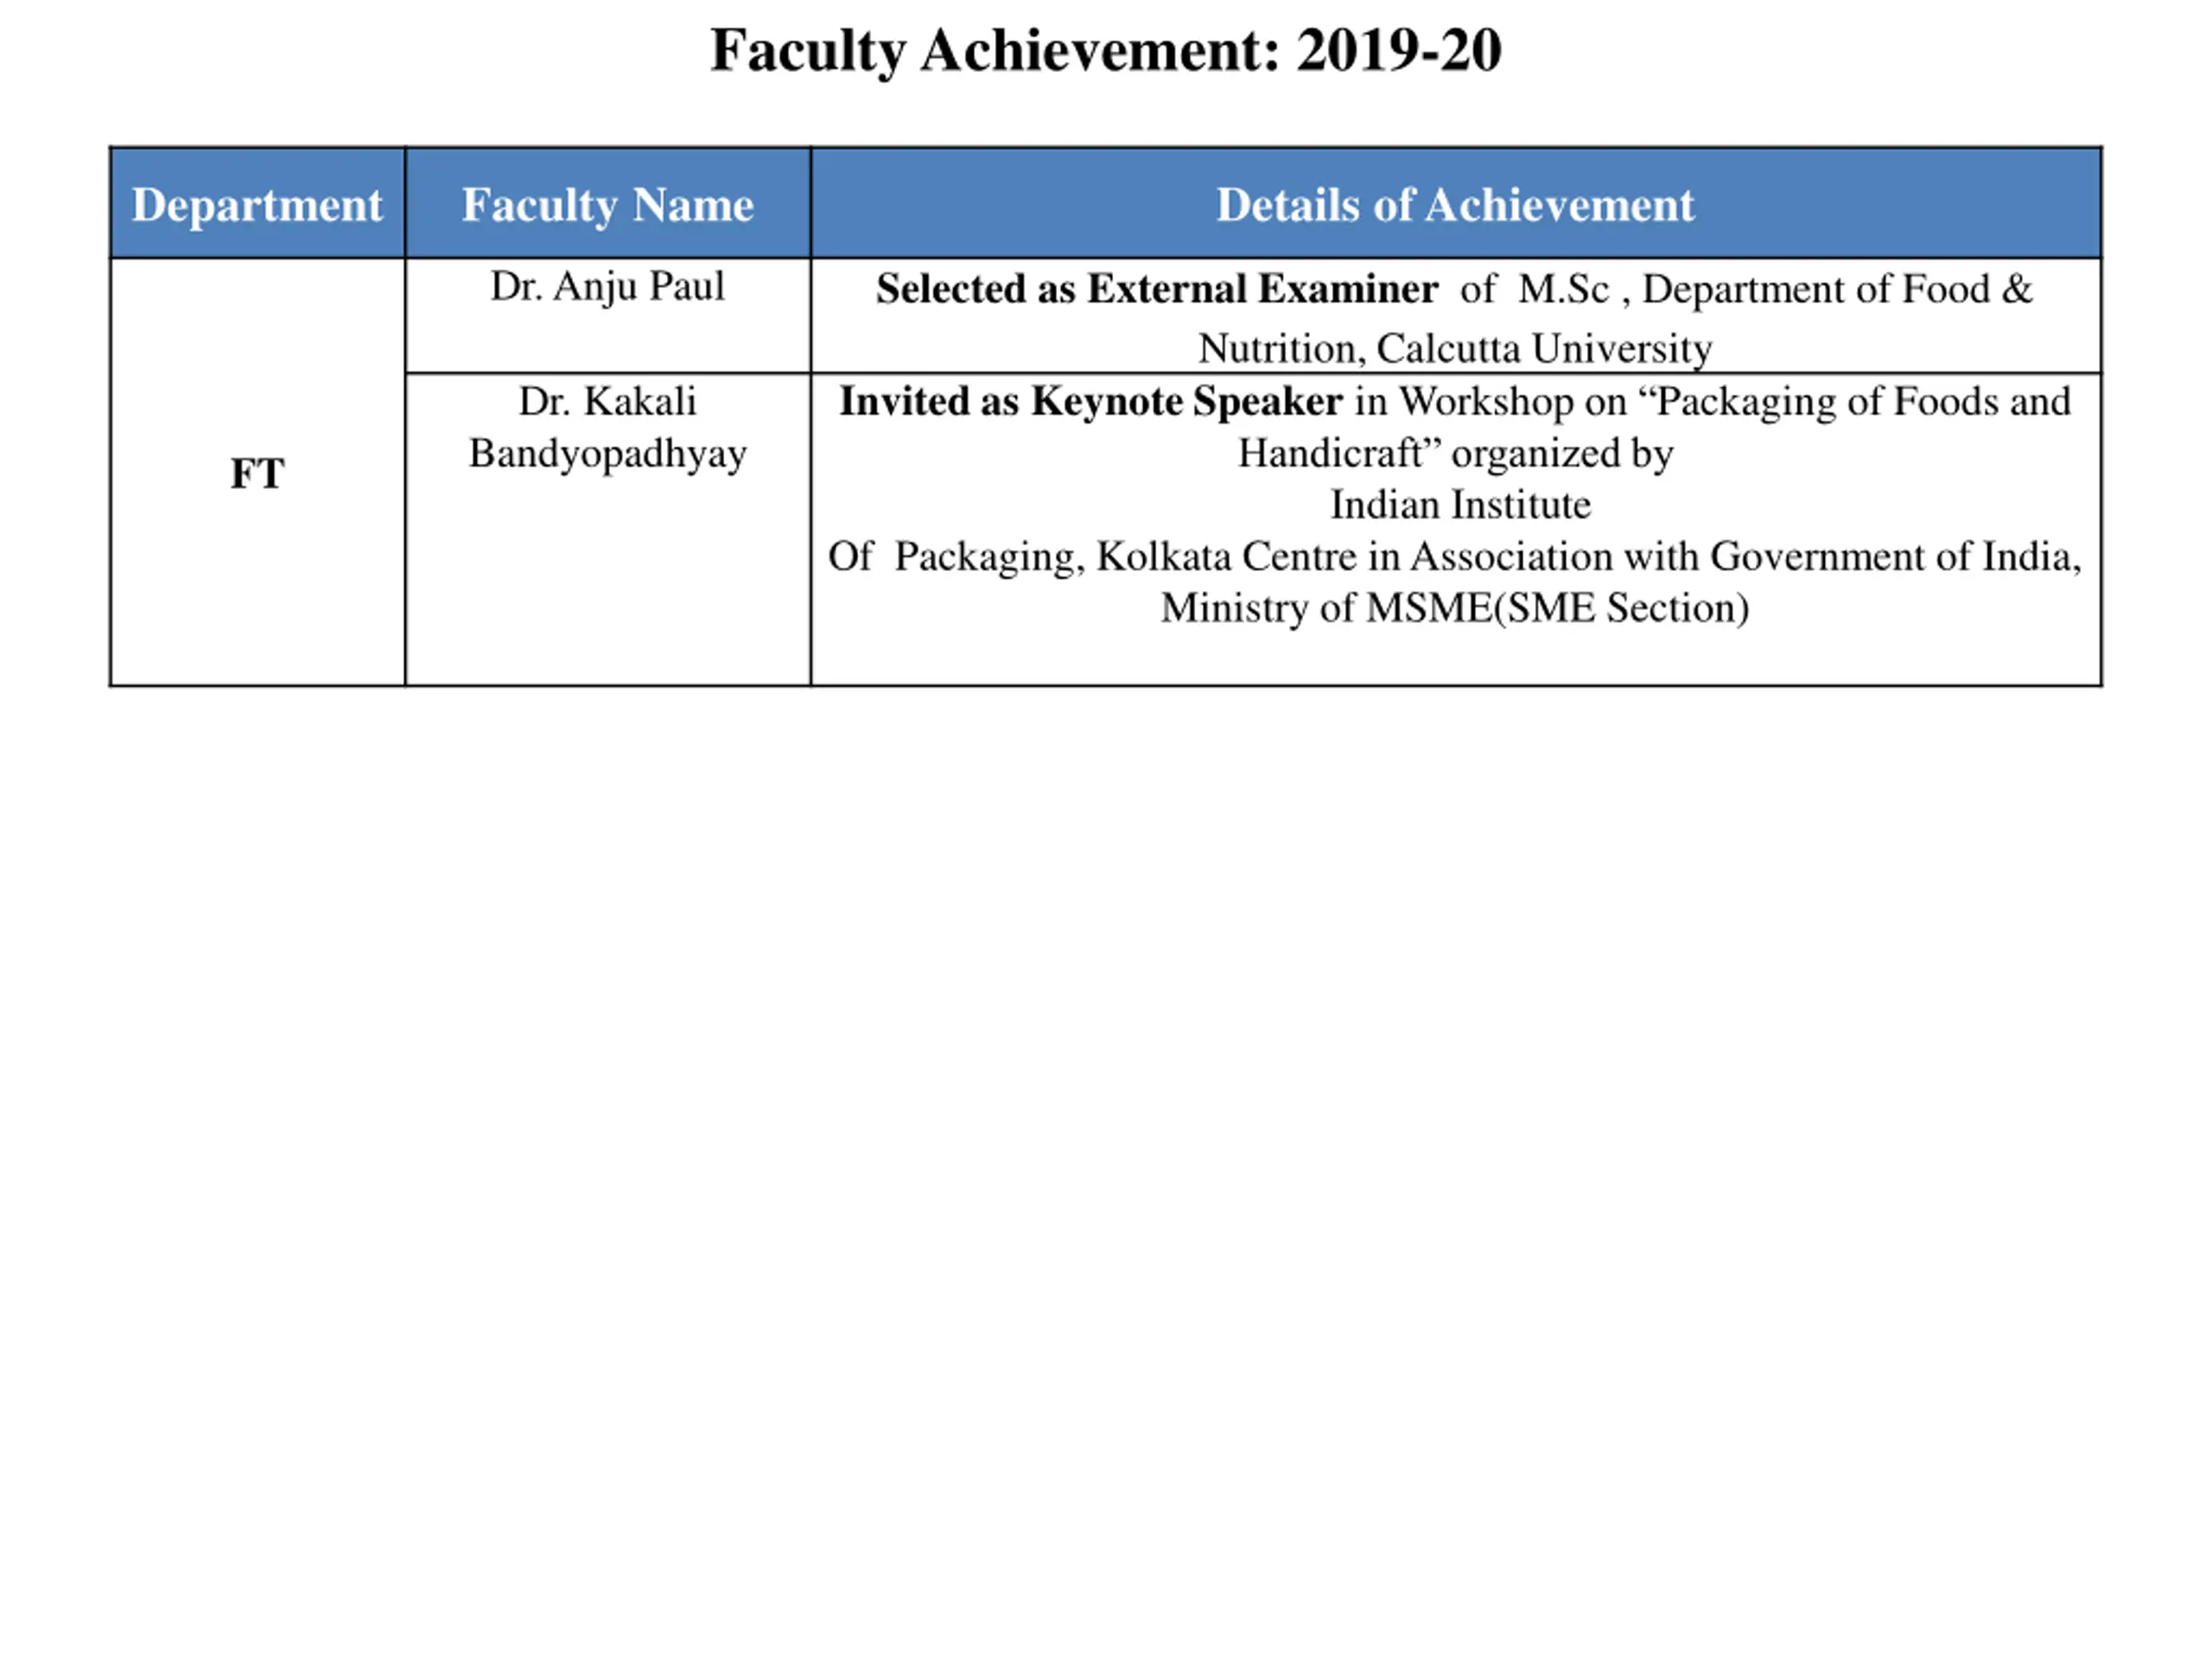The image size is (2212, 1659).
Task: Select the 'Details of Achievement' header
Action: click(1456, 203)
